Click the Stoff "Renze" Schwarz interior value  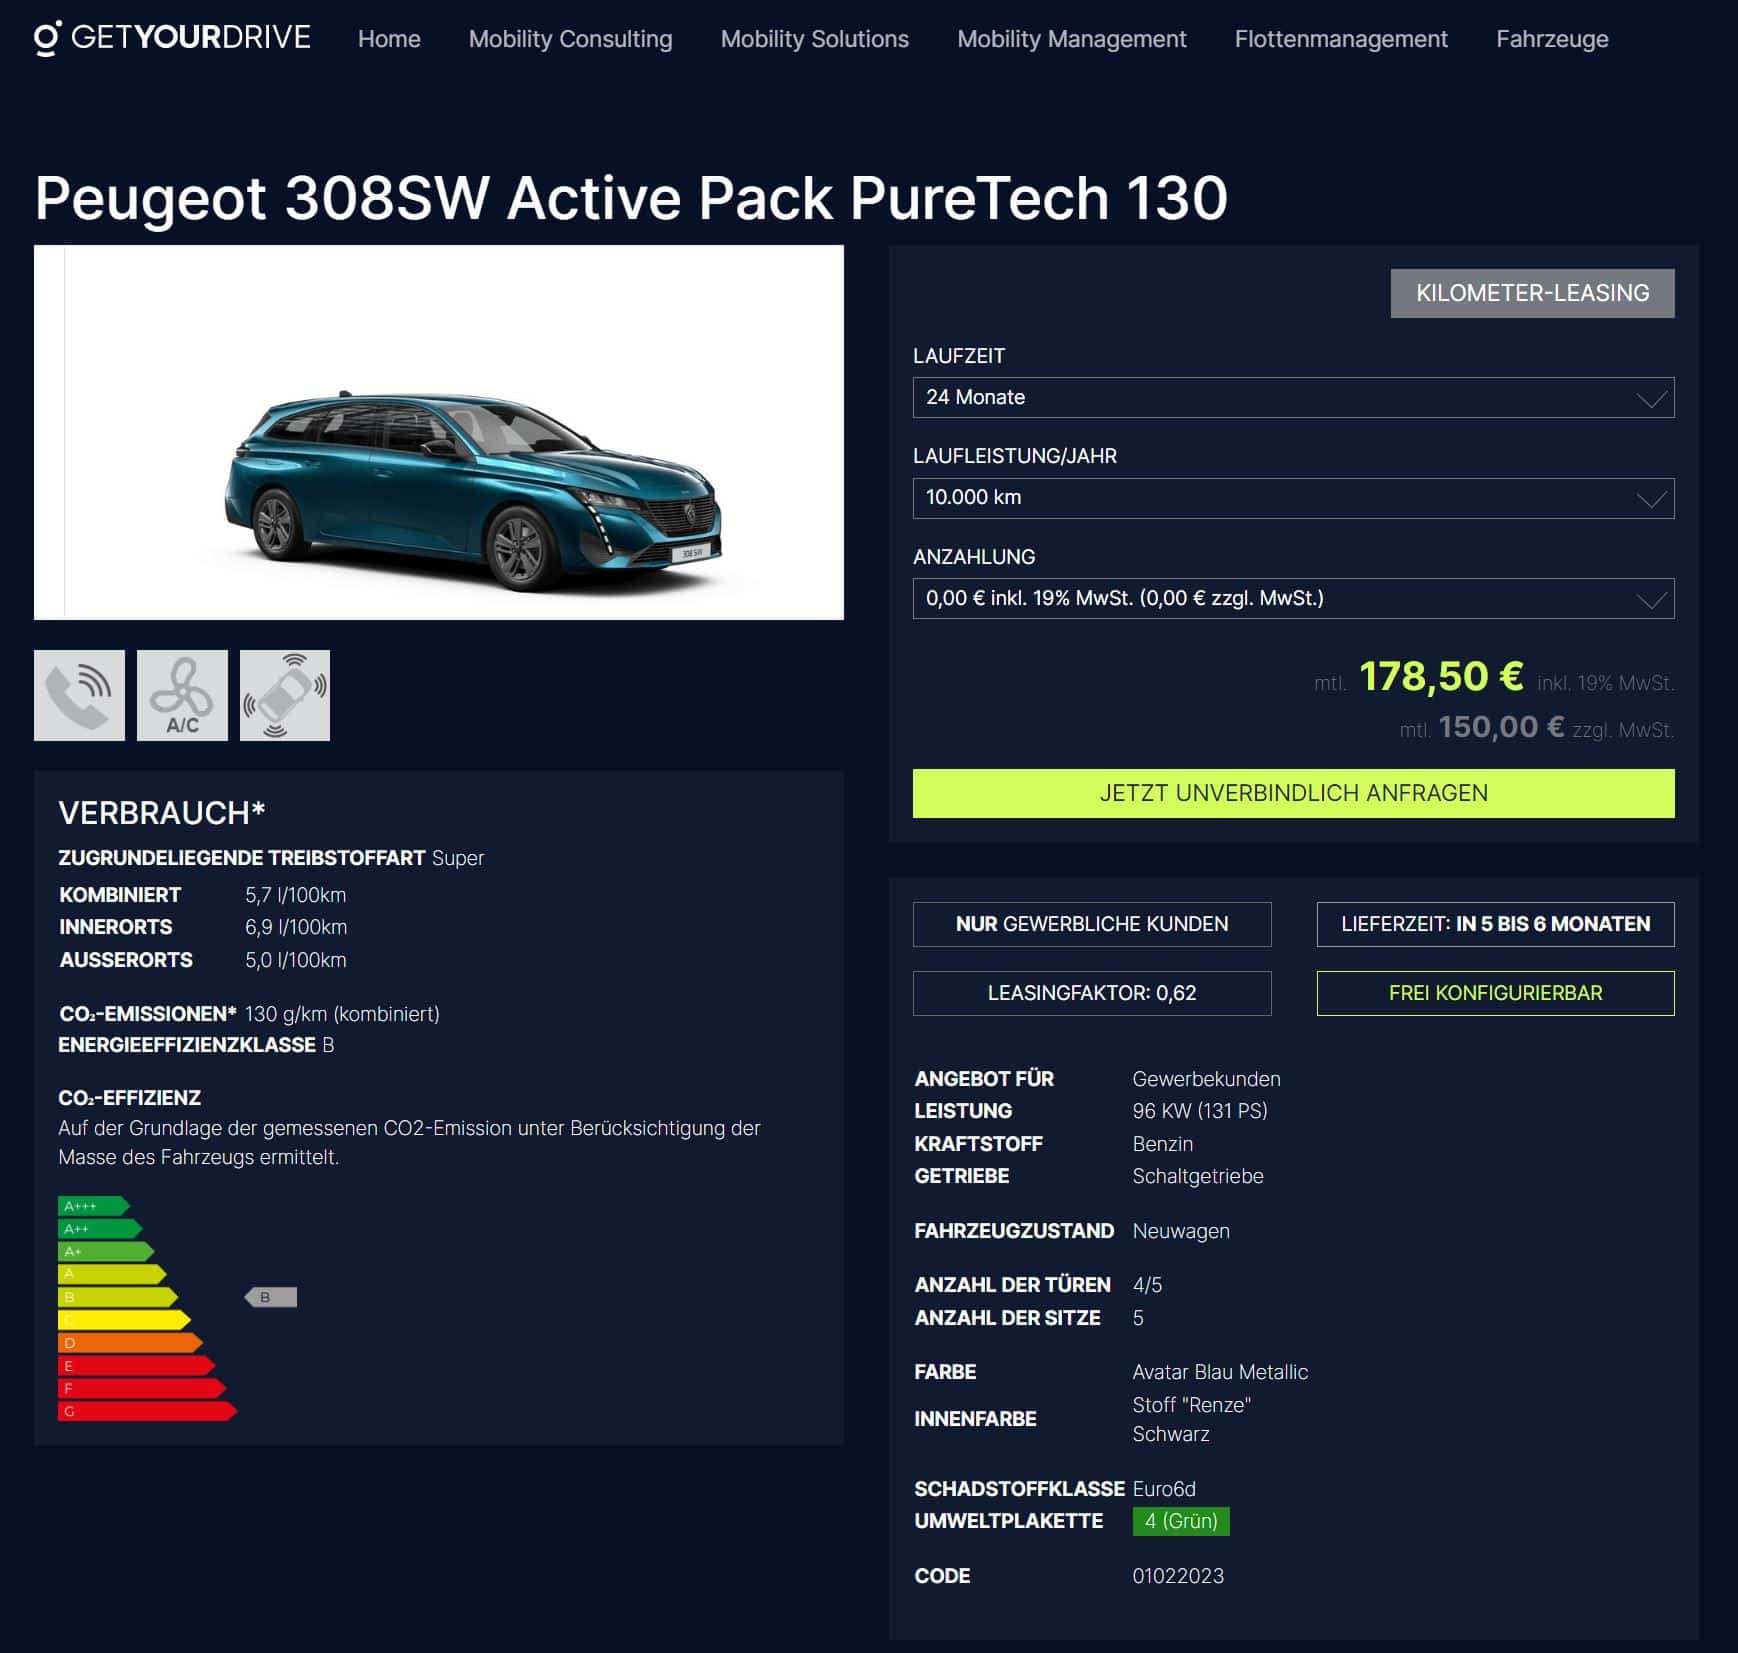[x=1192, y=1419]
